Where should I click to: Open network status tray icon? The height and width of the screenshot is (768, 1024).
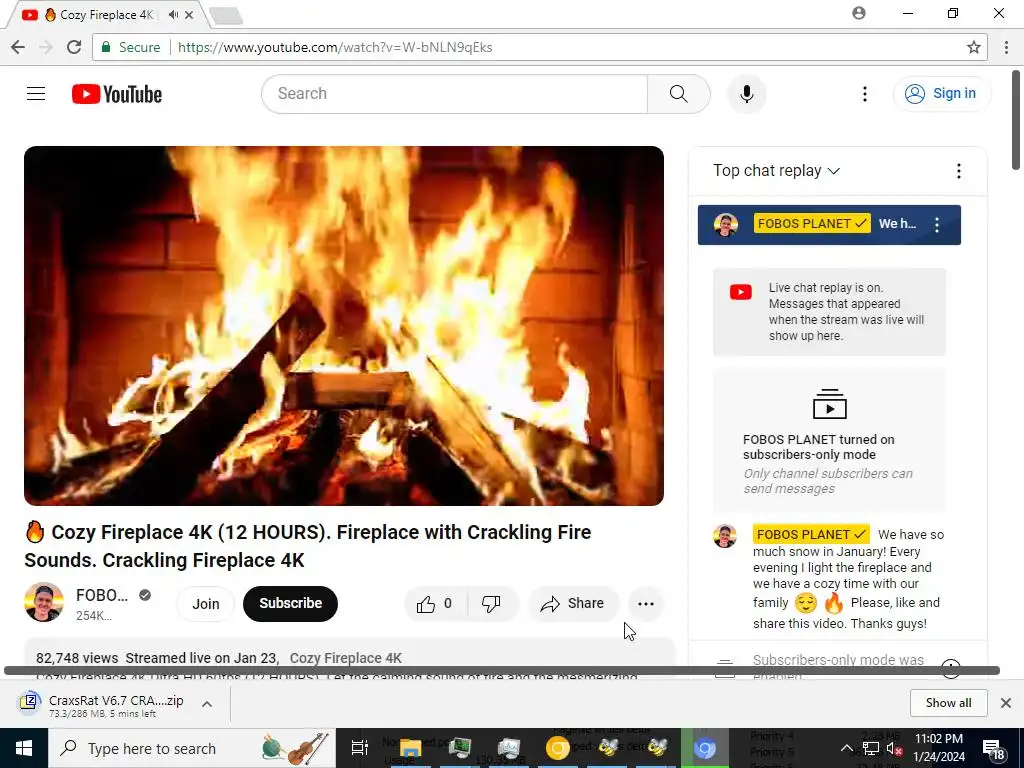pyautogui.click(x=871, y=748)
